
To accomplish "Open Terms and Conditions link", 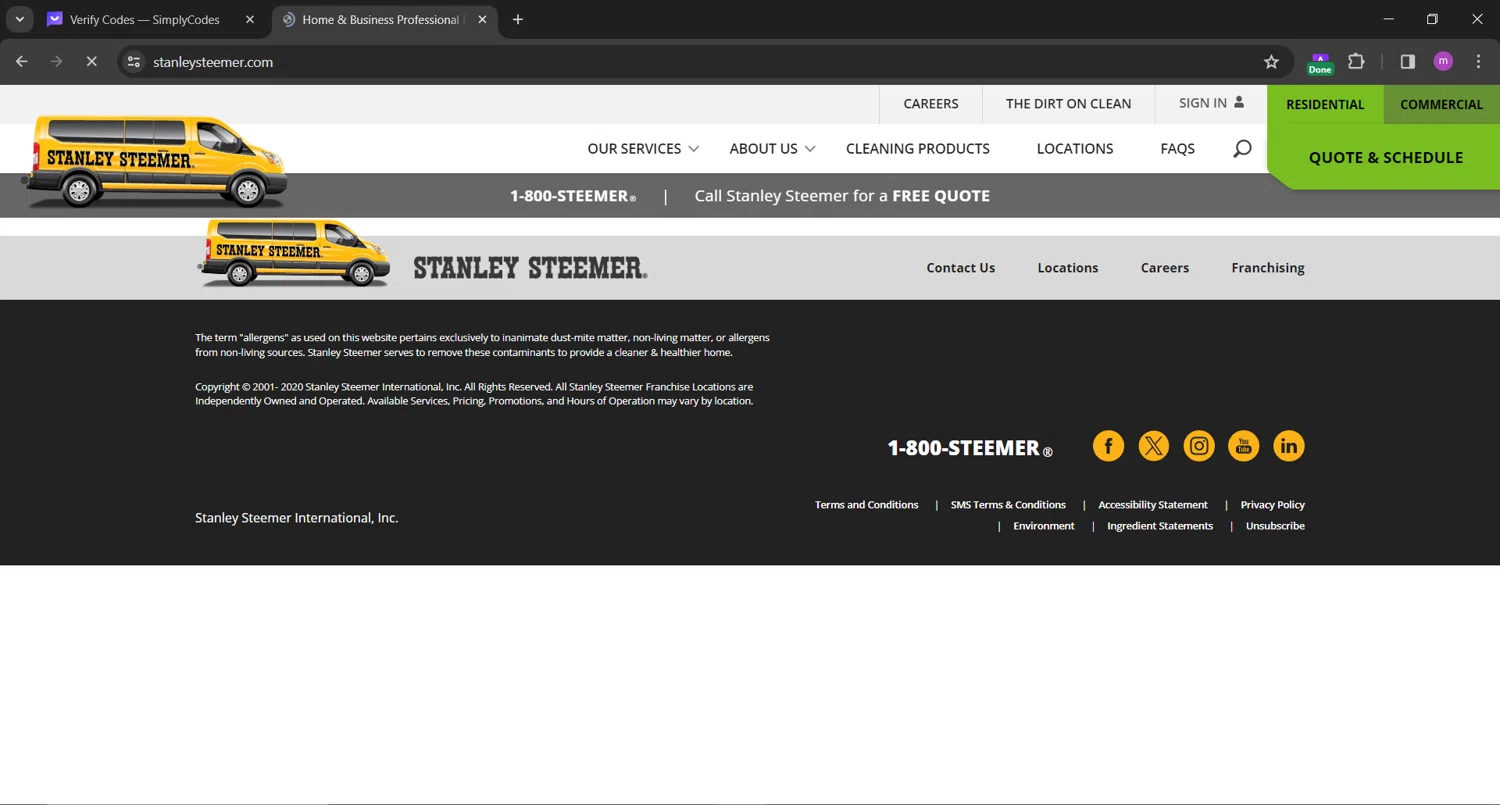I will 866,505.
